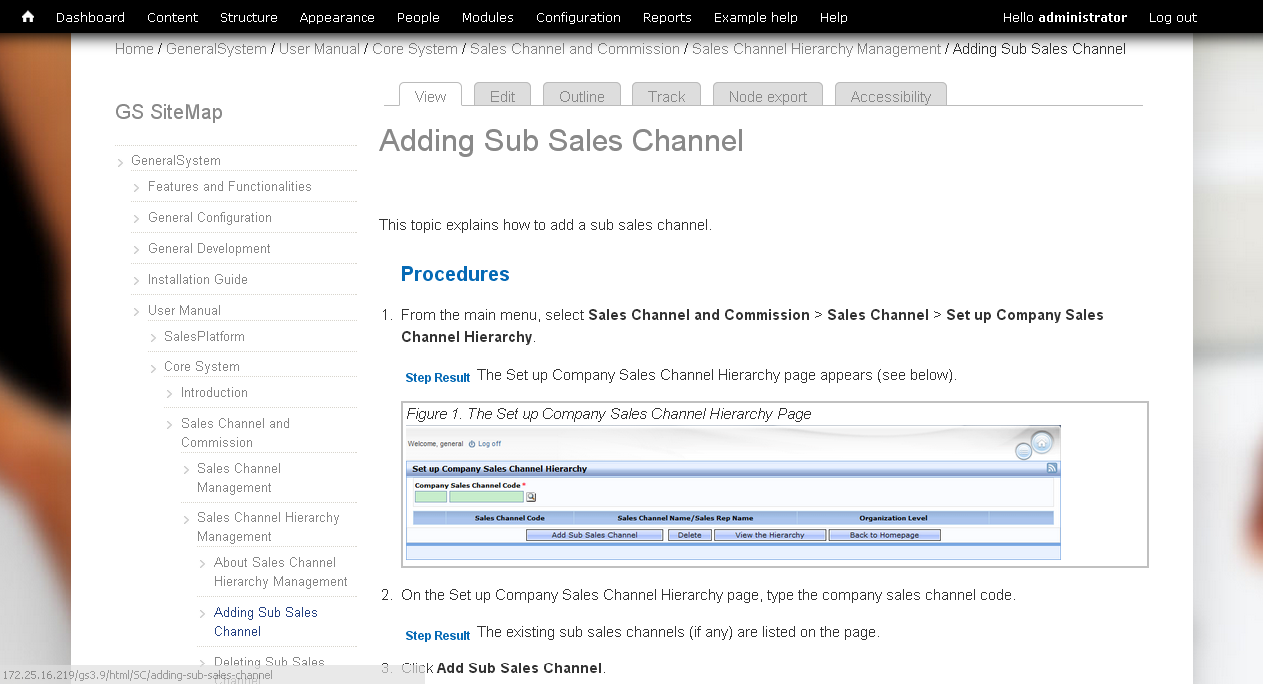
Task: Switch to the Track tab
Action: pyautogui.click(x=666, y=96)
